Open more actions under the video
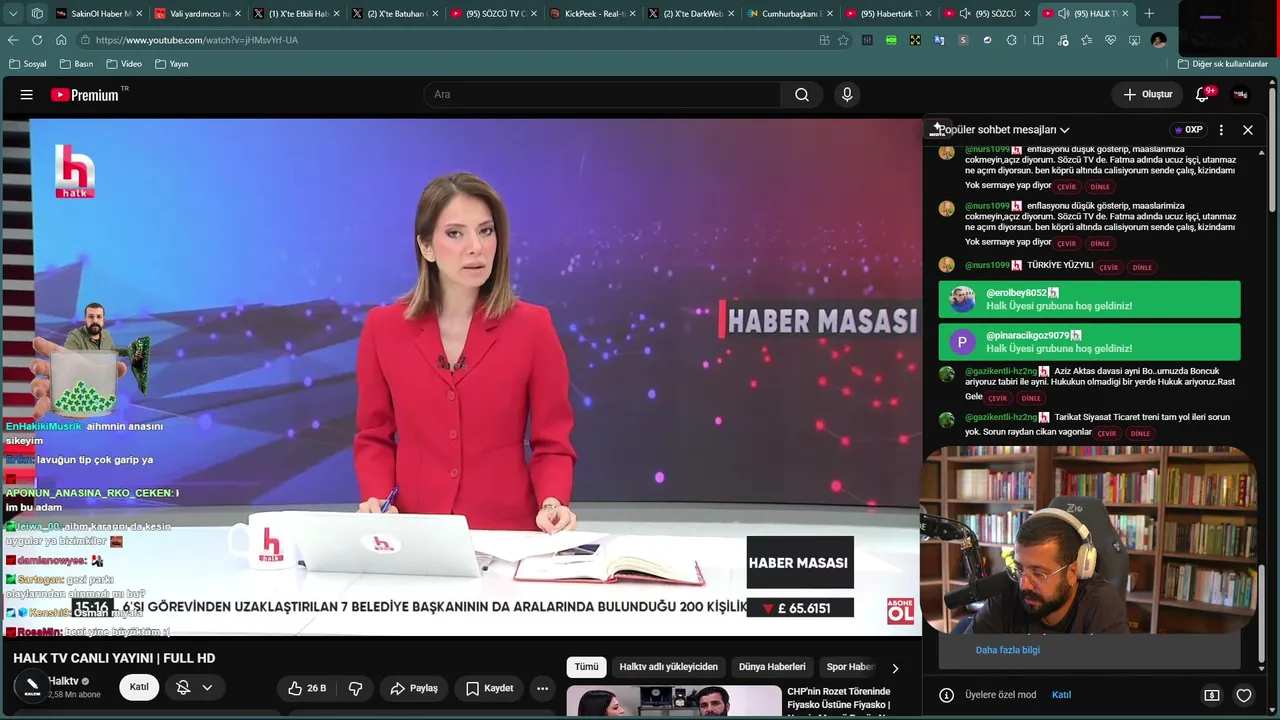The image size is (1280, 720). [542, 688]
